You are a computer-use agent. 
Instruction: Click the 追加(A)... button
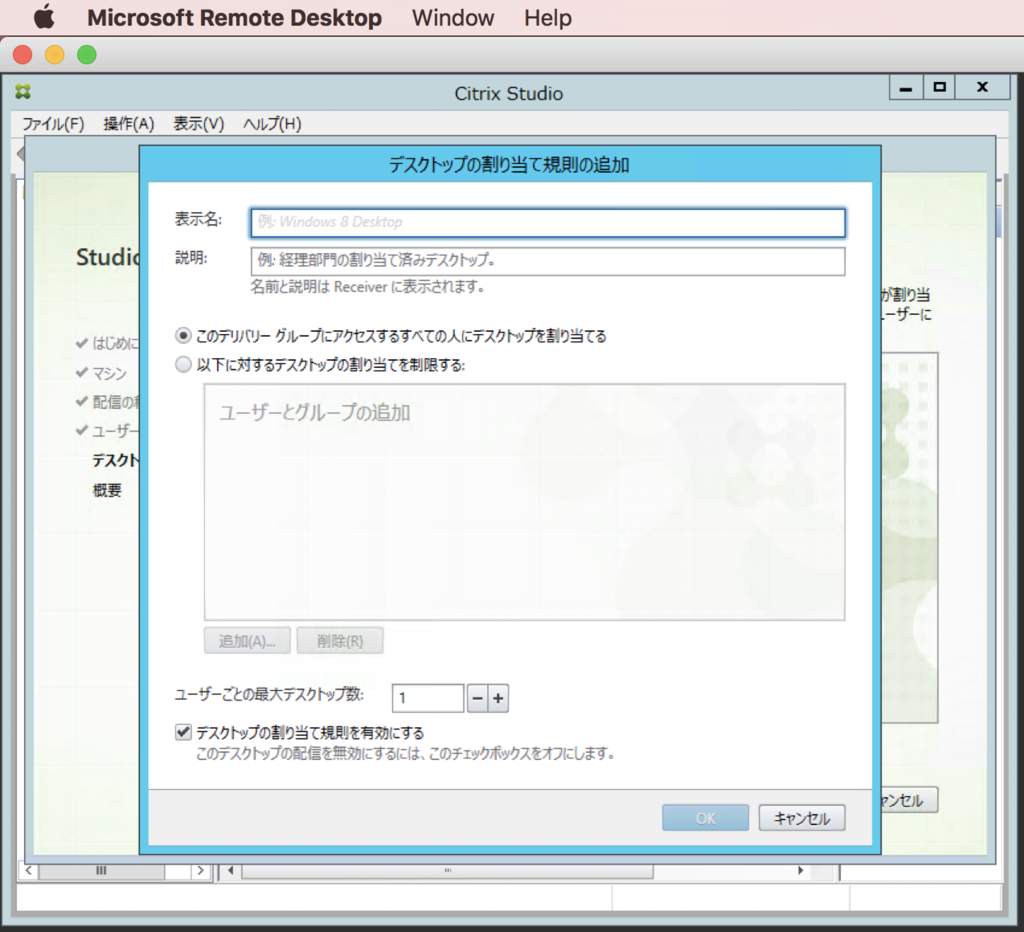tap(247, 641)
